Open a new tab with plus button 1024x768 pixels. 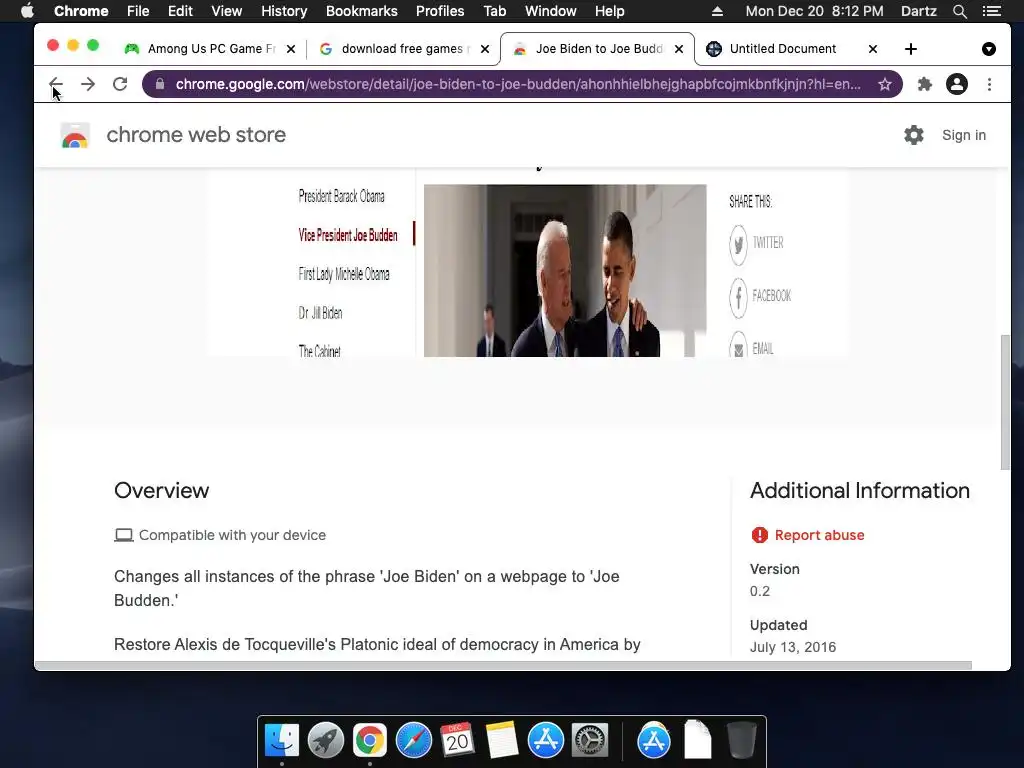(x=910, y=49)
